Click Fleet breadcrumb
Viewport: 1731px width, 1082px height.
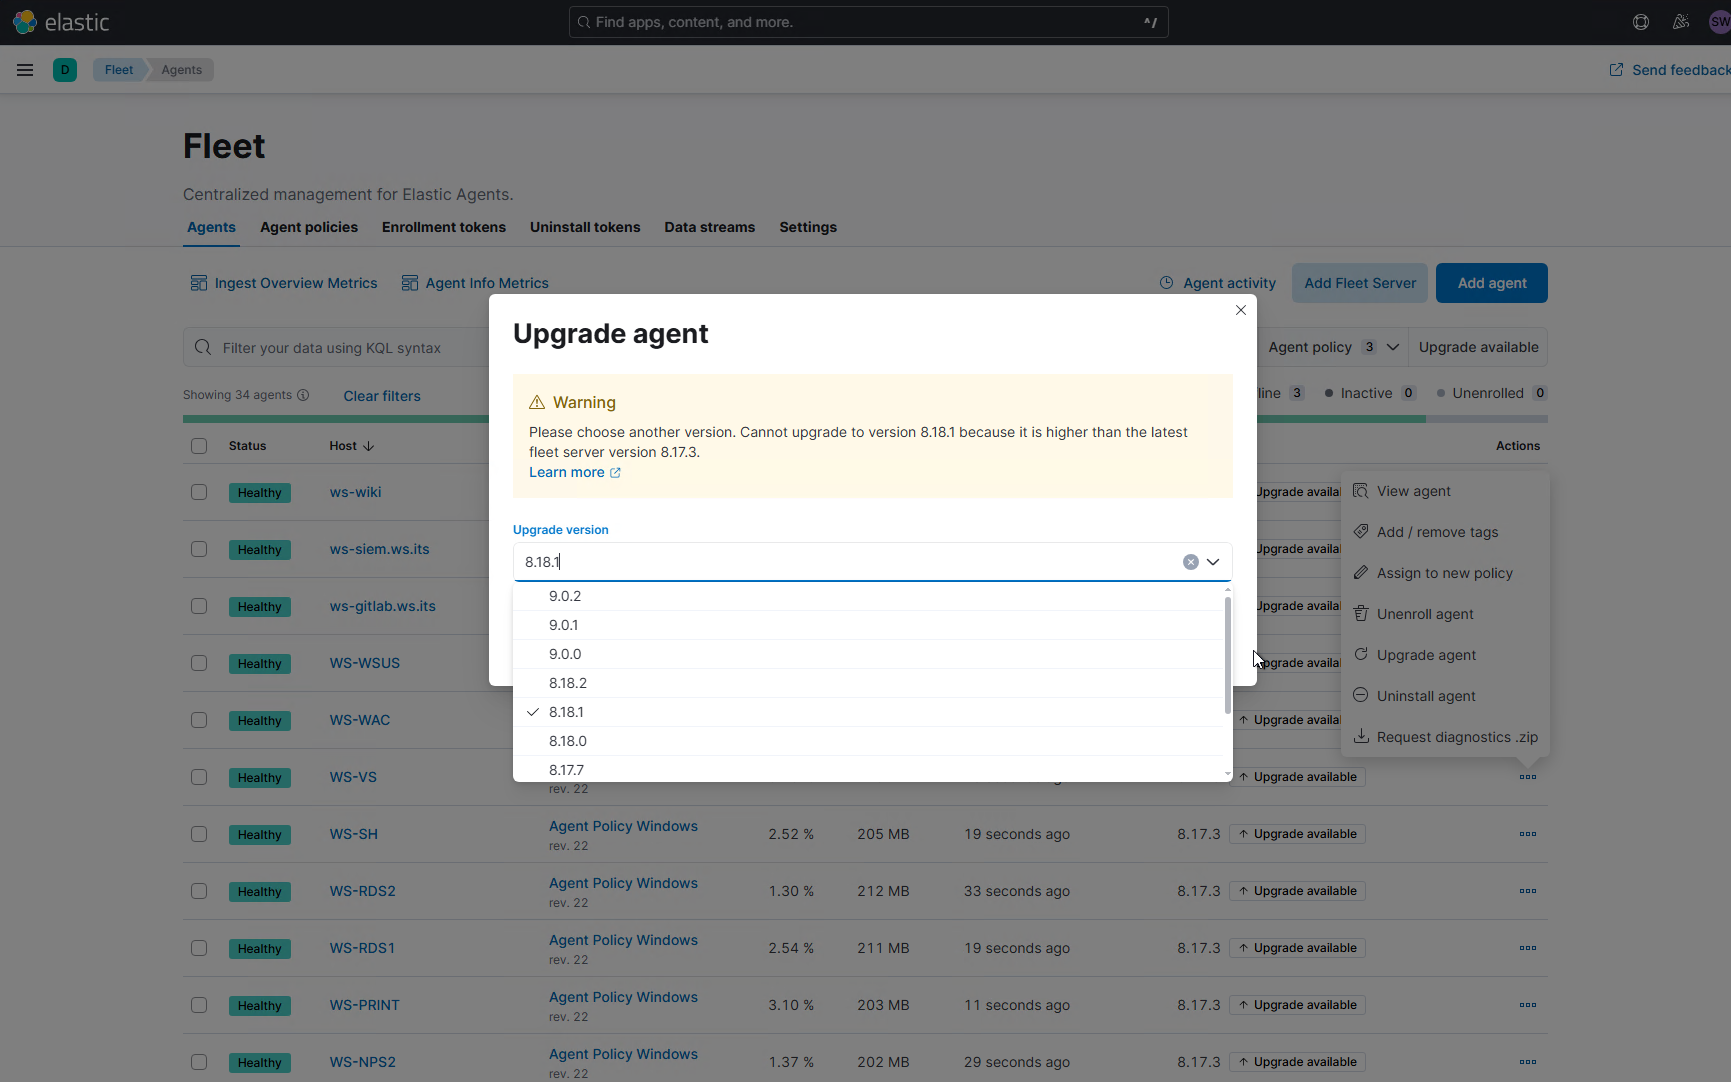coord(119,70)
